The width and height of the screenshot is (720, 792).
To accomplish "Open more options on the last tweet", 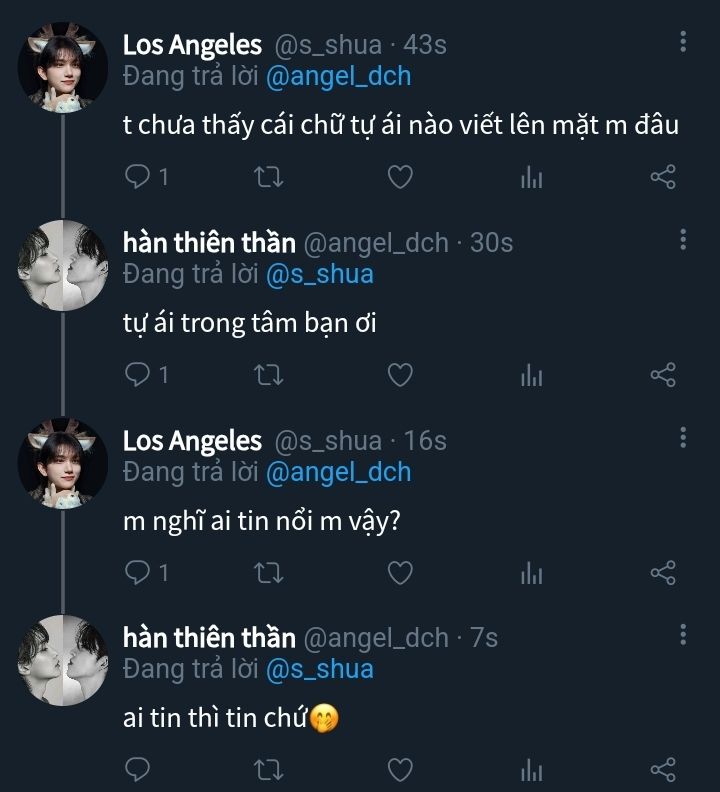I will (683, 635).
